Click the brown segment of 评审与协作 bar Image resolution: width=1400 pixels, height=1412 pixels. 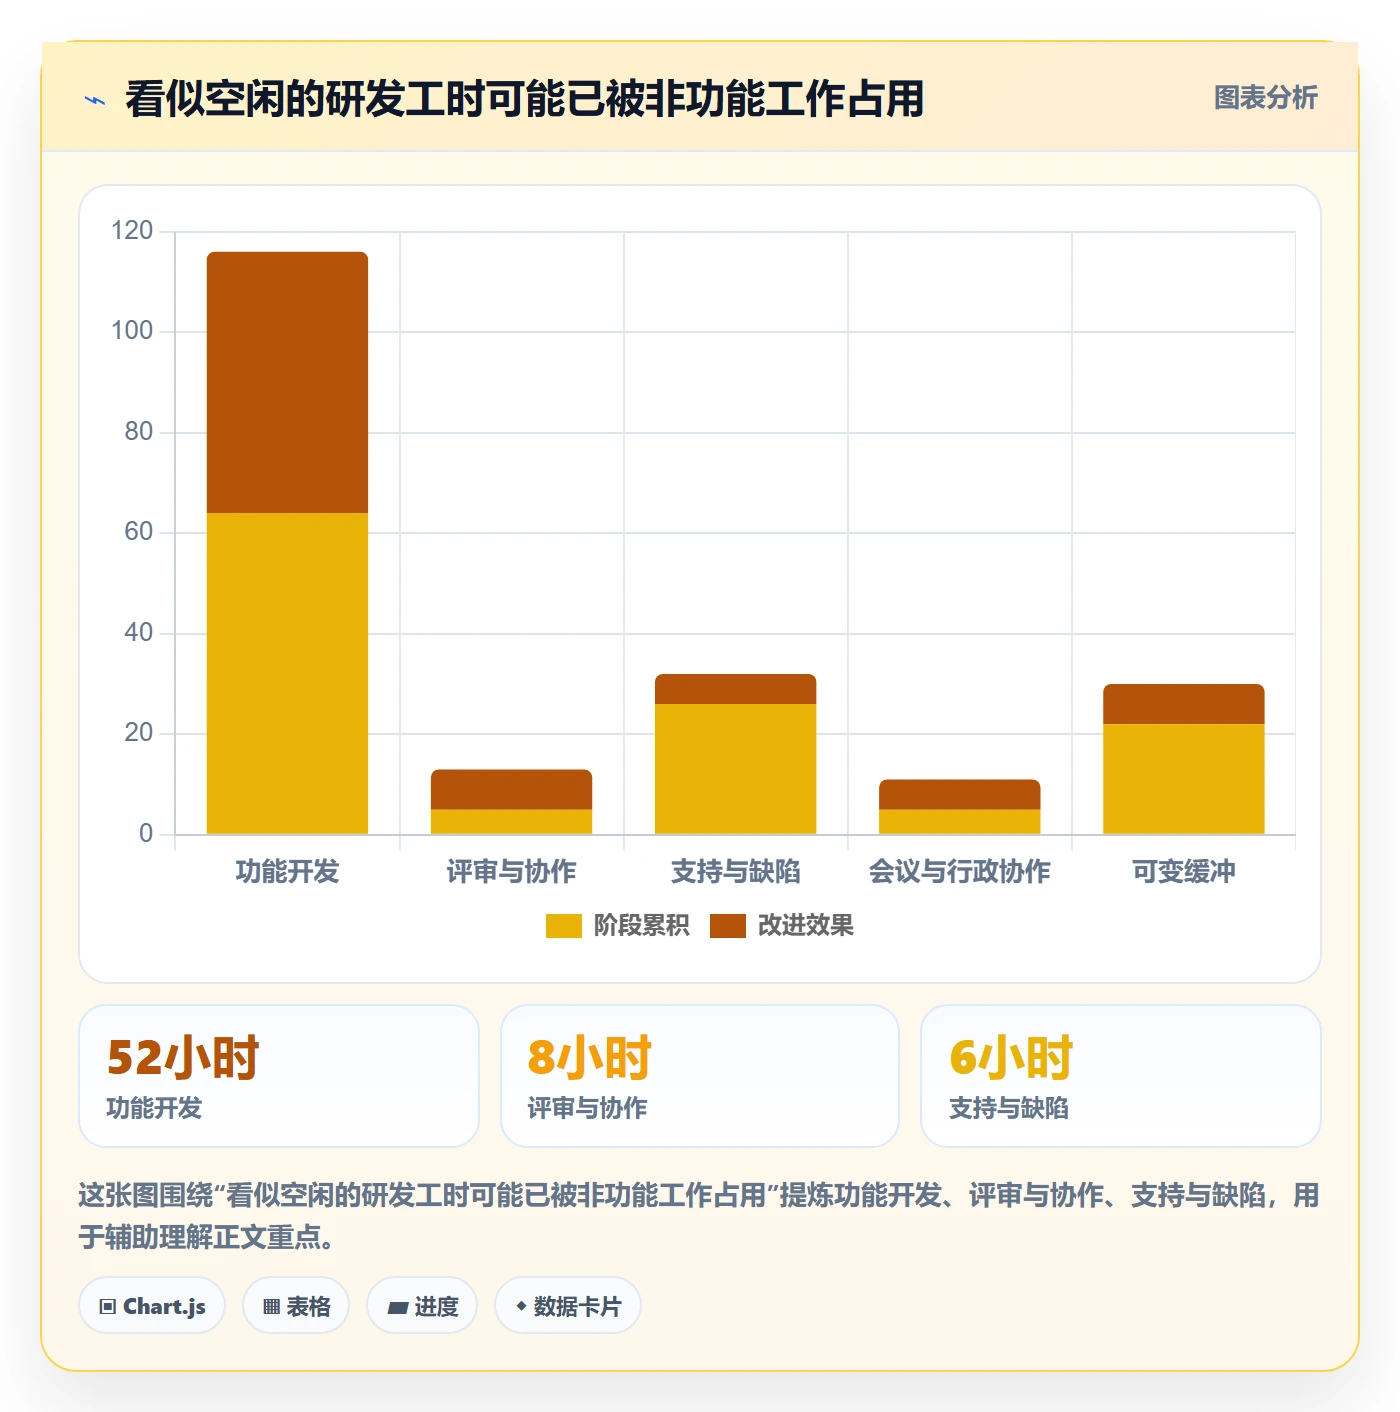[511, 789]
